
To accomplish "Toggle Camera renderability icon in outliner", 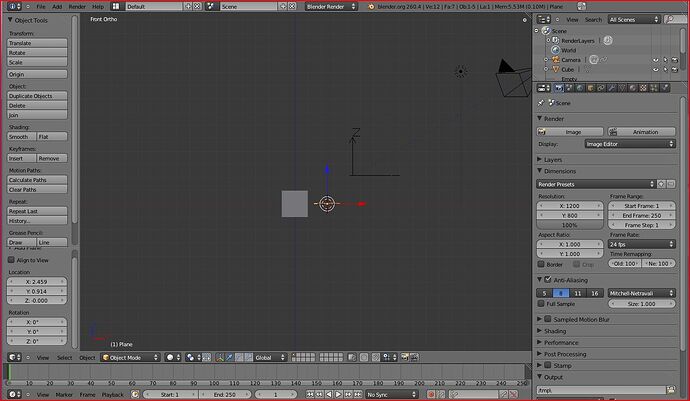I will click(x=675, y=60).
